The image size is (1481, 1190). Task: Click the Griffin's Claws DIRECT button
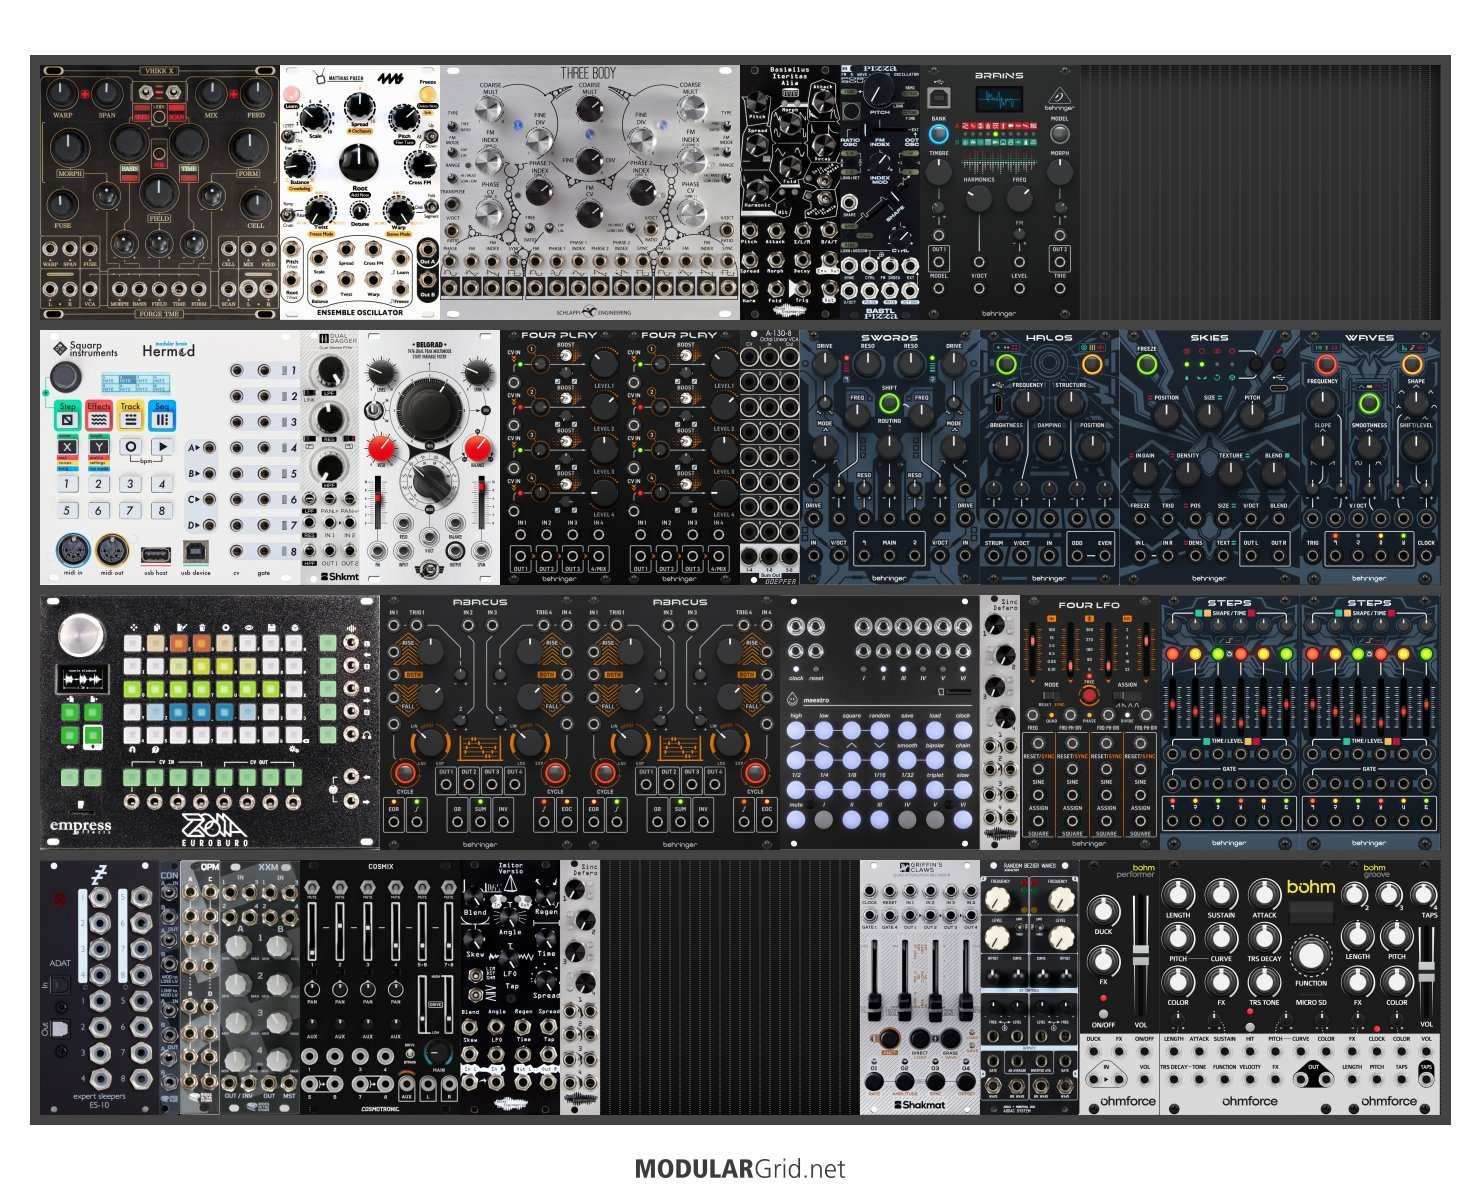[x=920, y=1038]
